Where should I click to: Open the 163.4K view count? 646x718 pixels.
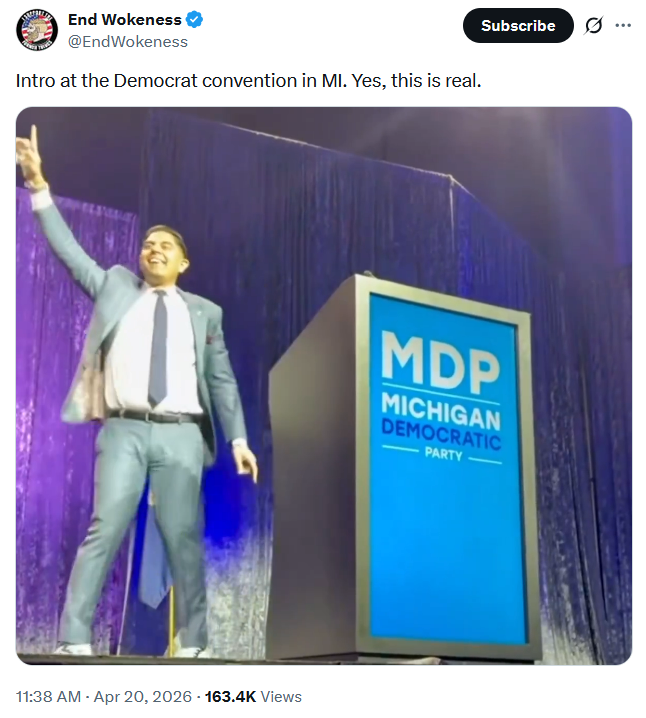click(230, 696)
